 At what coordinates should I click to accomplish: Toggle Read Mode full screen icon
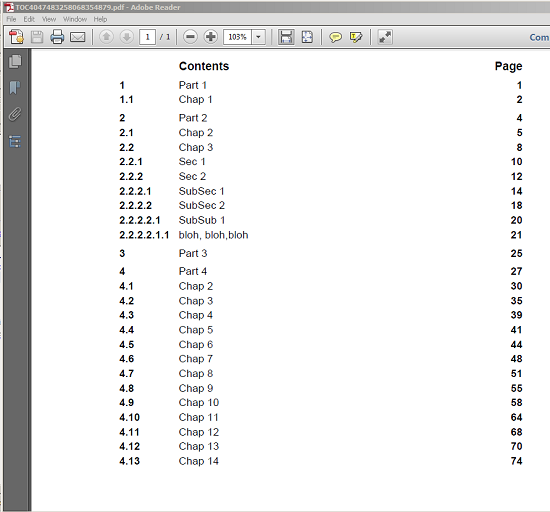(x=385, y=37)
